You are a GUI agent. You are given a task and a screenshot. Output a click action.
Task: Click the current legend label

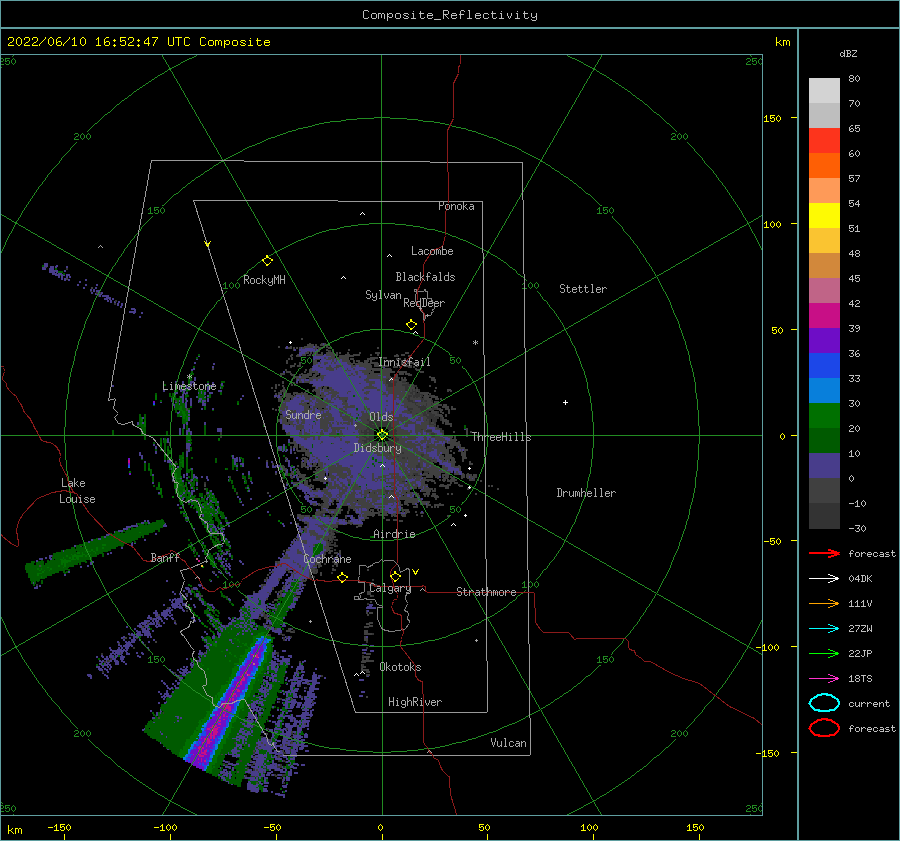click(869, 703)
